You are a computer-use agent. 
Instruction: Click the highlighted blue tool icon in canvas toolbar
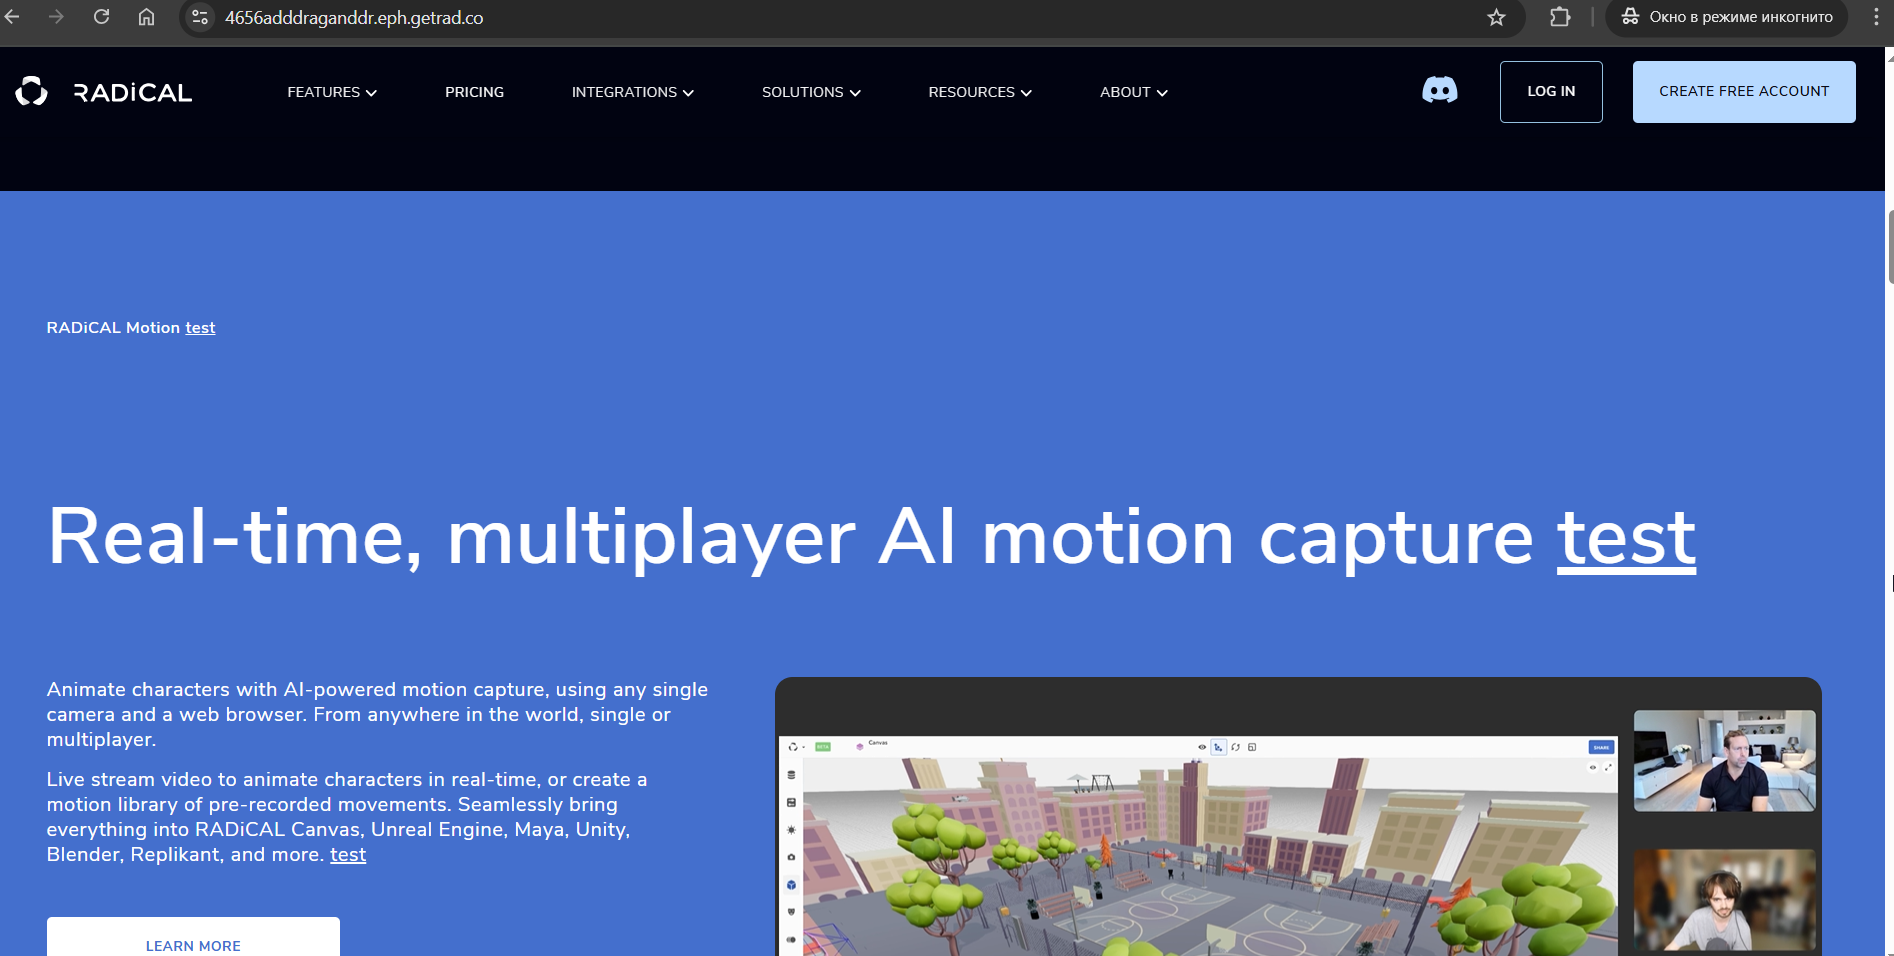(1219, 747)
